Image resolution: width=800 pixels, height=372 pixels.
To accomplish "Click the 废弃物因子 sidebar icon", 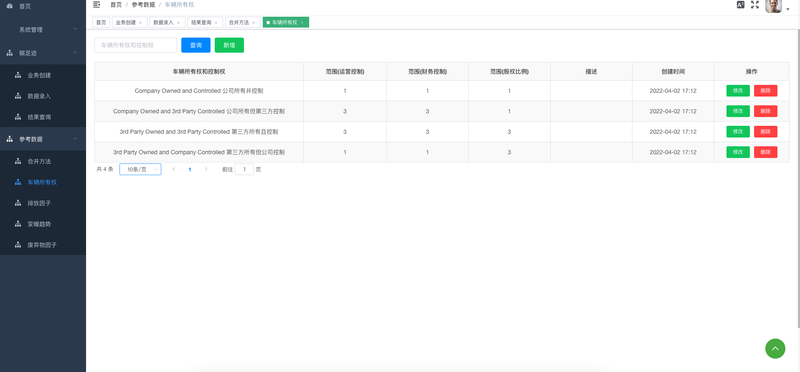I will coord(18,245).
